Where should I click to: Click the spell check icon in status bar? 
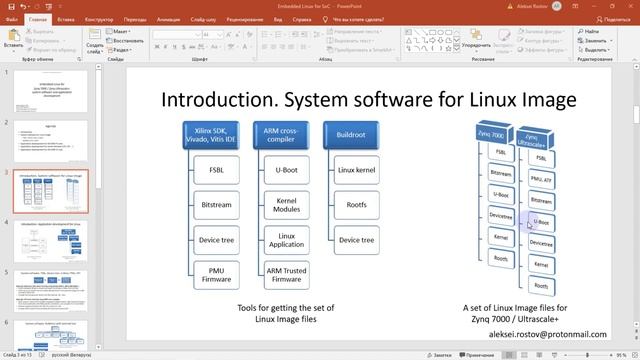click(42, 355)
